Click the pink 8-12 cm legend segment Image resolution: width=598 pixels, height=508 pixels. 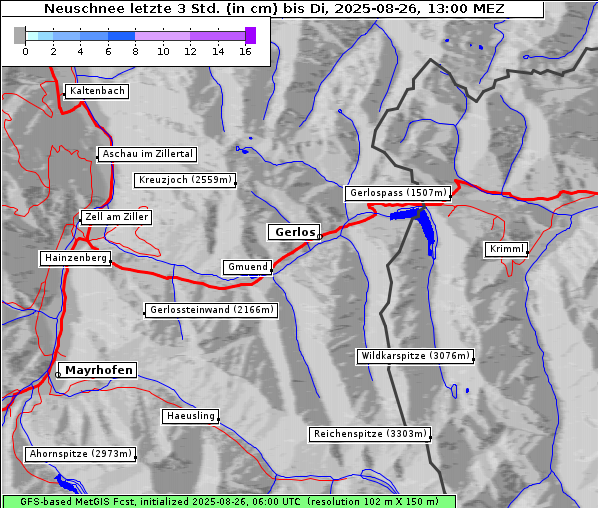[x=162, y=36]
